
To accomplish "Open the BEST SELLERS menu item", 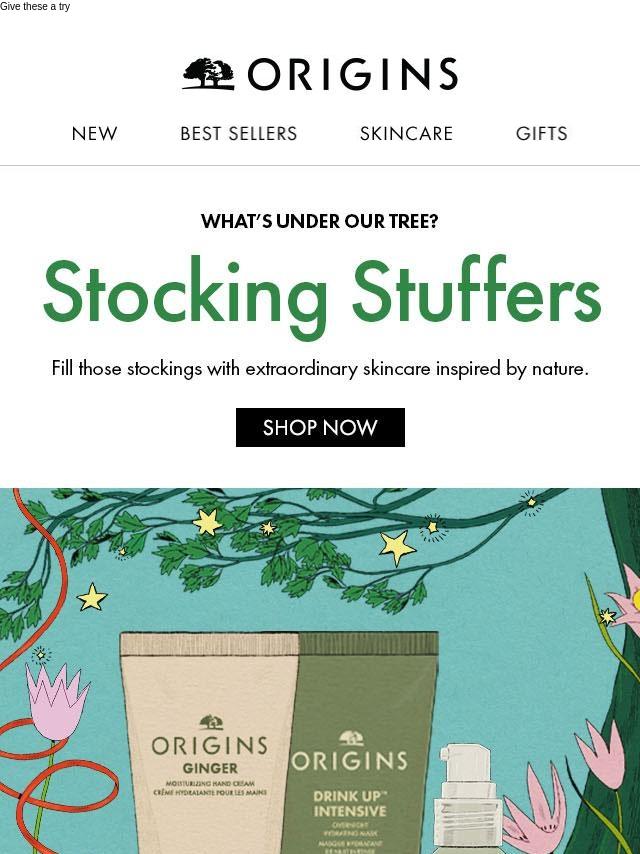I will coord(239,133).
